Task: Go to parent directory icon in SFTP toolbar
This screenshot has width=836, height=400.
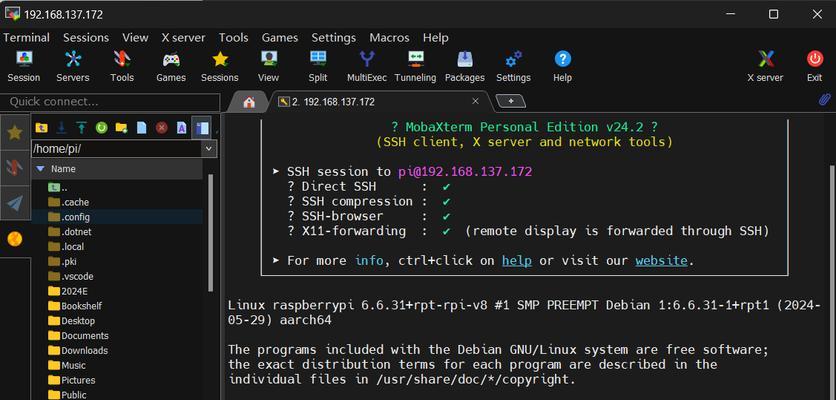Action: tap(41, 127)
